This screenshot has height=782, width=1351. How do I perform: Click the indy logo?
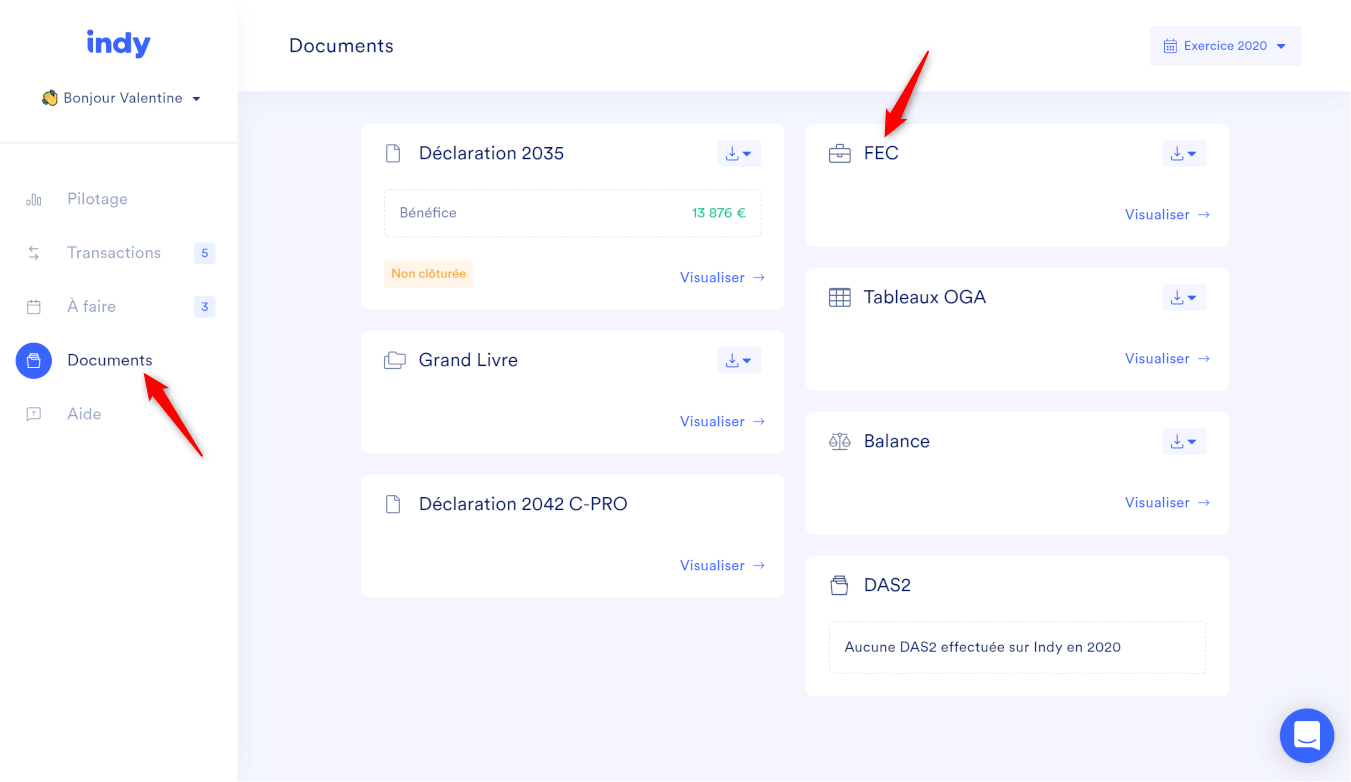[118, 44]
